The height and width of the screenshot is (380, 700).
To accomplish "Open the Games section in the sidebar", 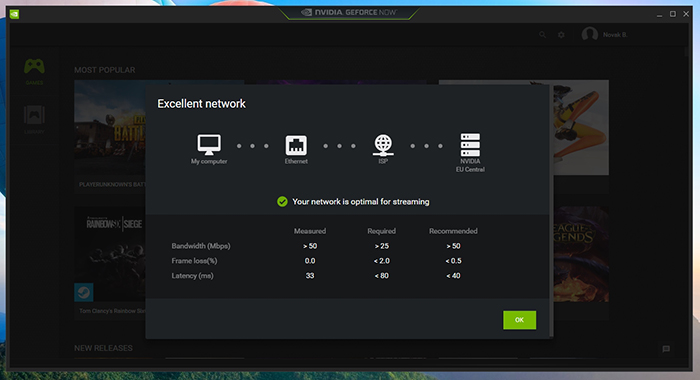I will coord(34,71).
